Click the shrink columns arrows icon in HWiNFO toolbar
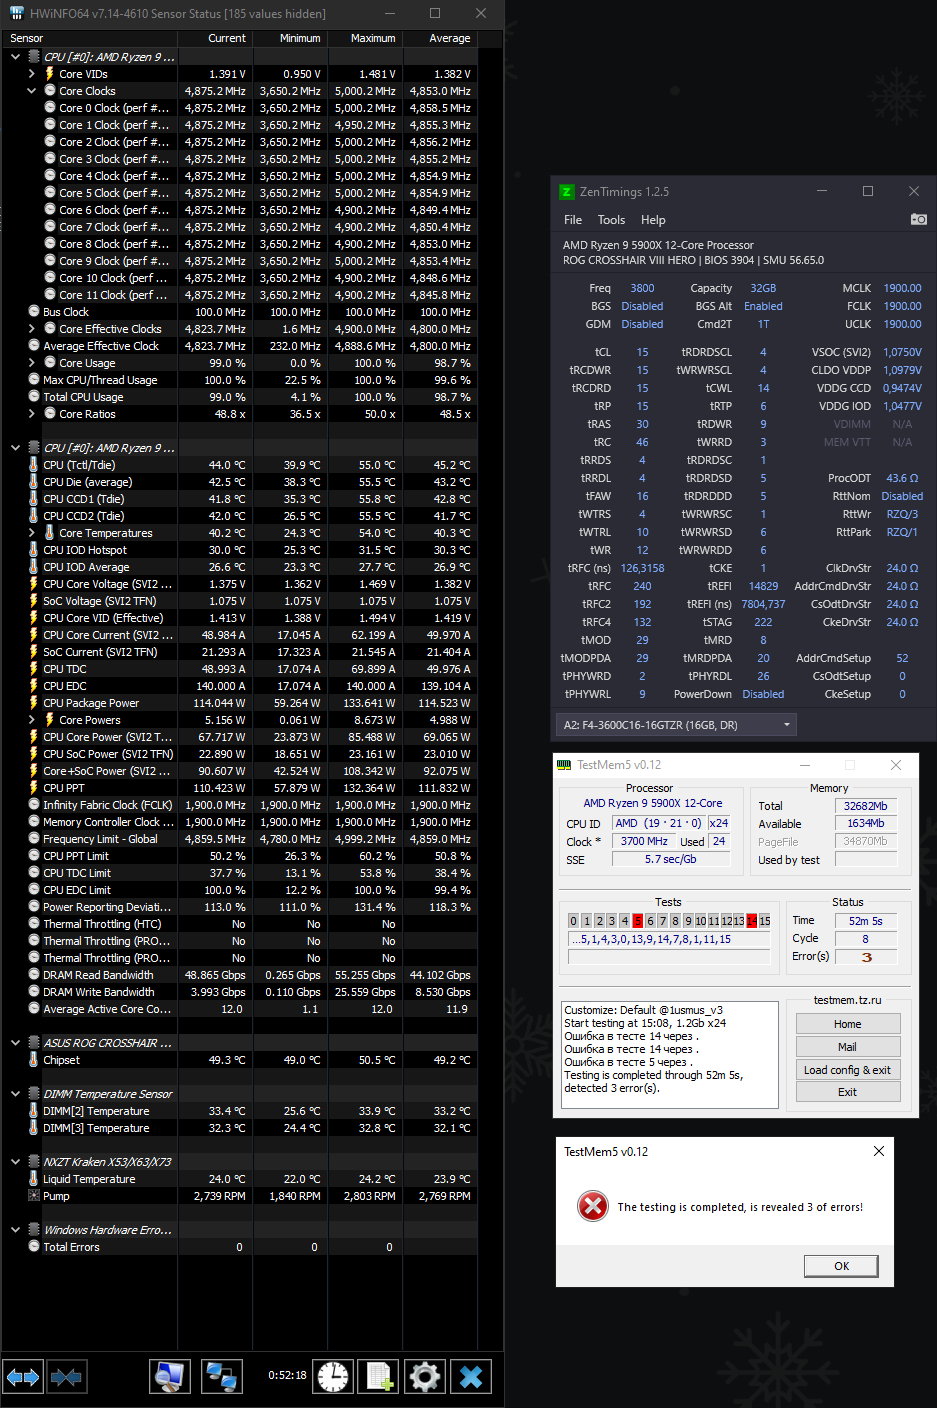 [66, 1377]
